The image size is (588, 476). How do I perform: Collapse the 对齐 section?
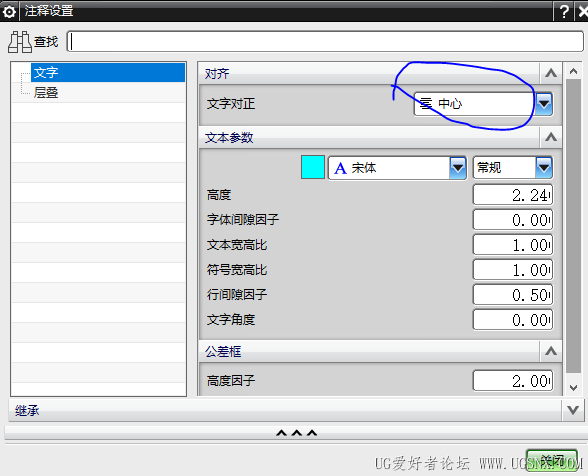[551, 73]
